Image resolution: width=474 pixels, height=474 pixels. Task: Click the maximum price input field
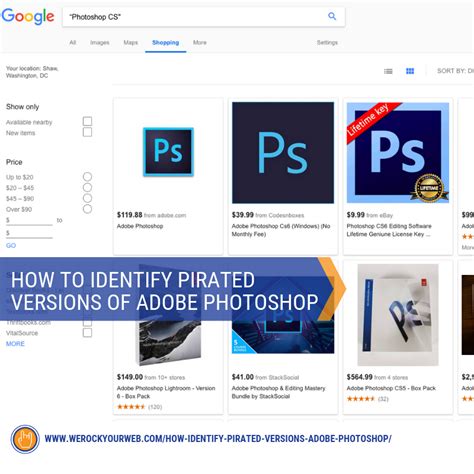[29, 233]
